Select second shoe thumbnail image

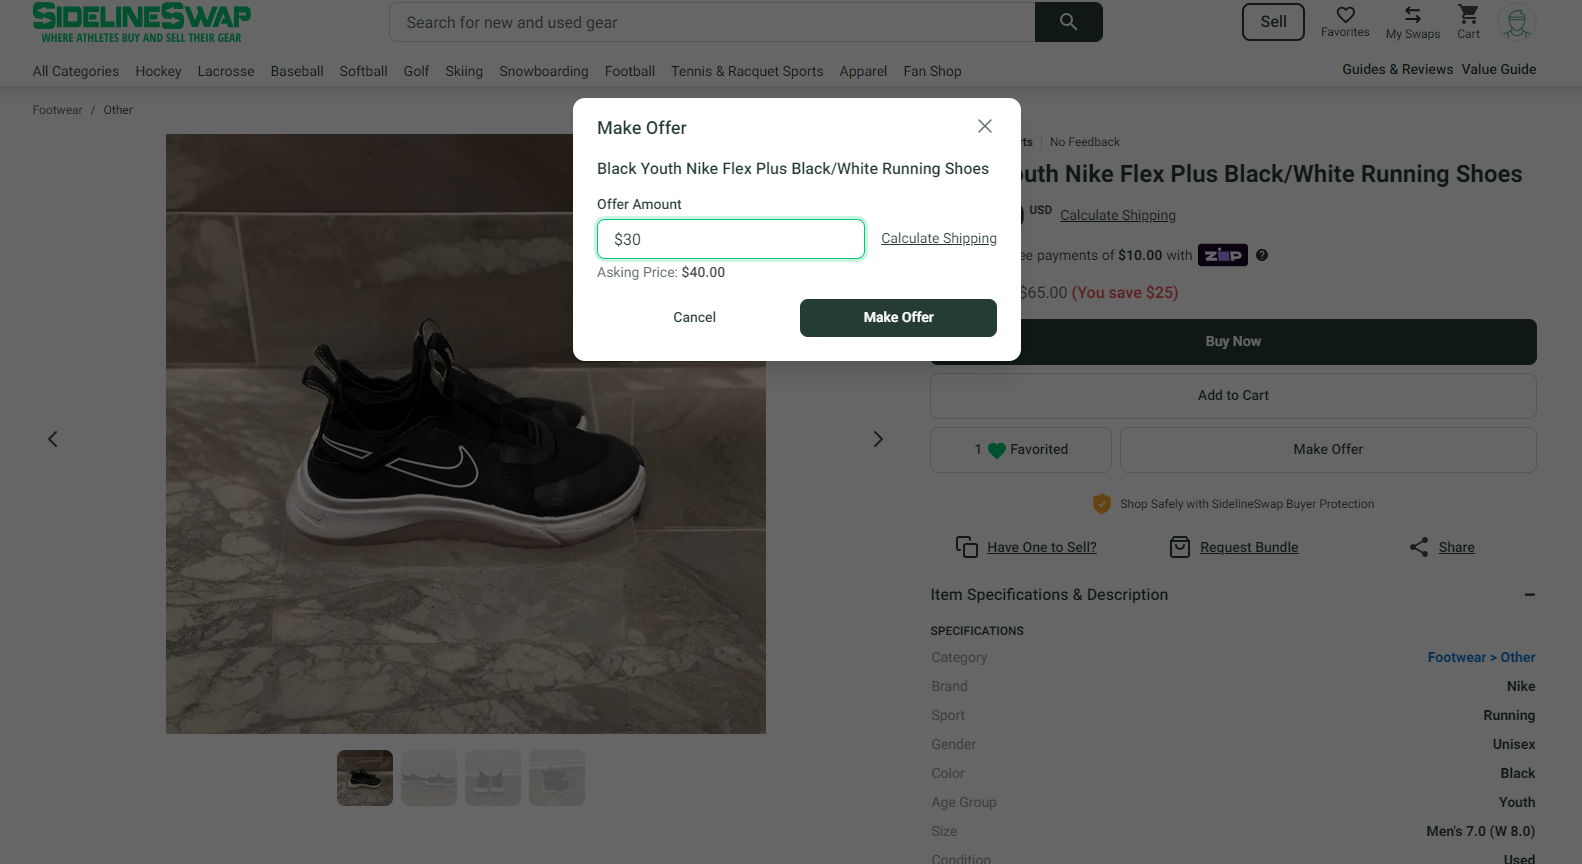(429, 778)
